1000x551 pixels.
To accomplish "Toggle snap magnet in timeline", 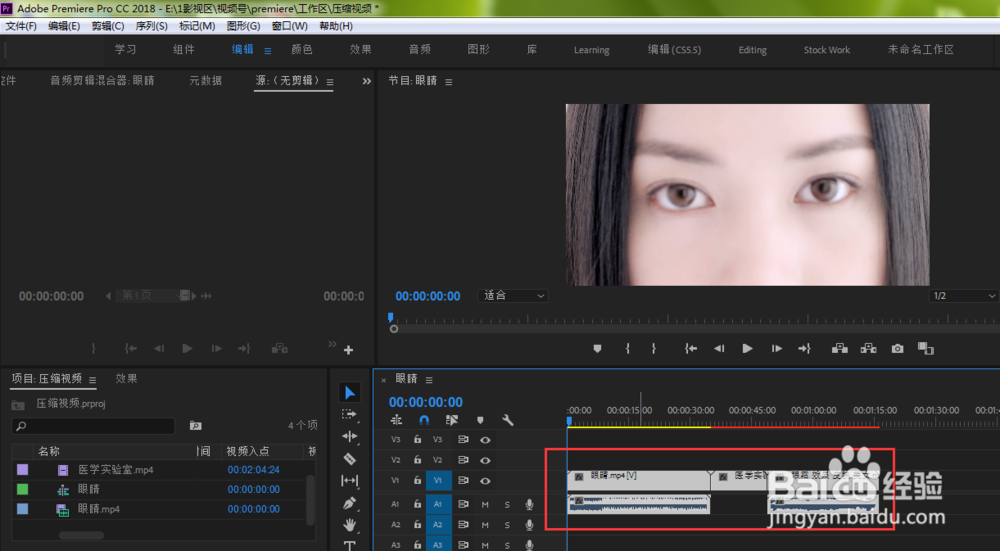I will (423, 420).
